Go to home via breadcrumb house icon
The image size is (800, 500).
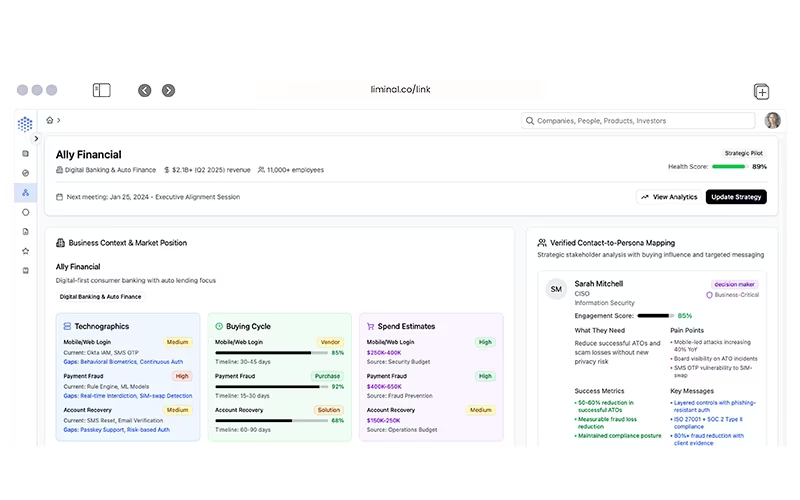coord(49,120)
